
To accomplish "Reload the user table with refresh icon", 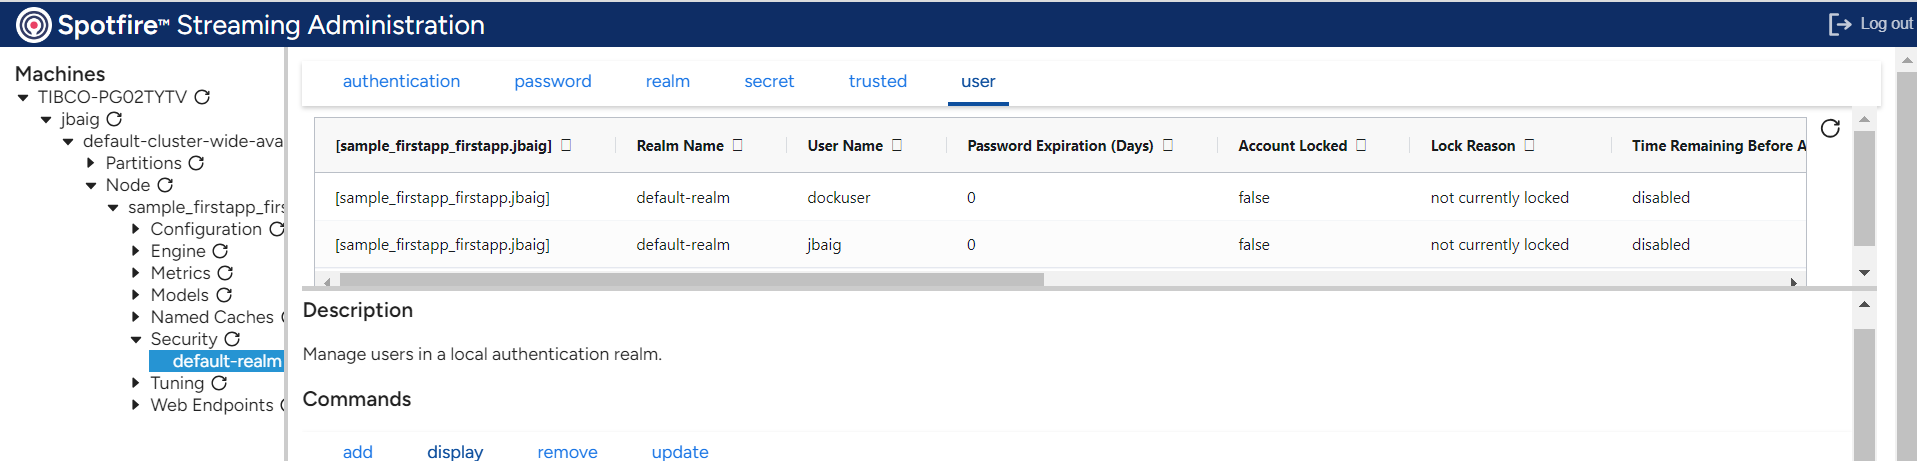I will (1830, 128).
